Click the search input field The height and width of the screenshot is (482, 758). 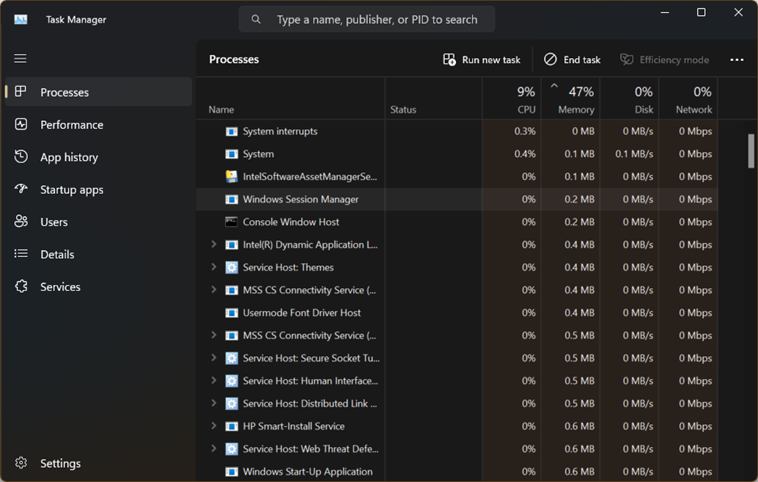[x=367, y=19]
